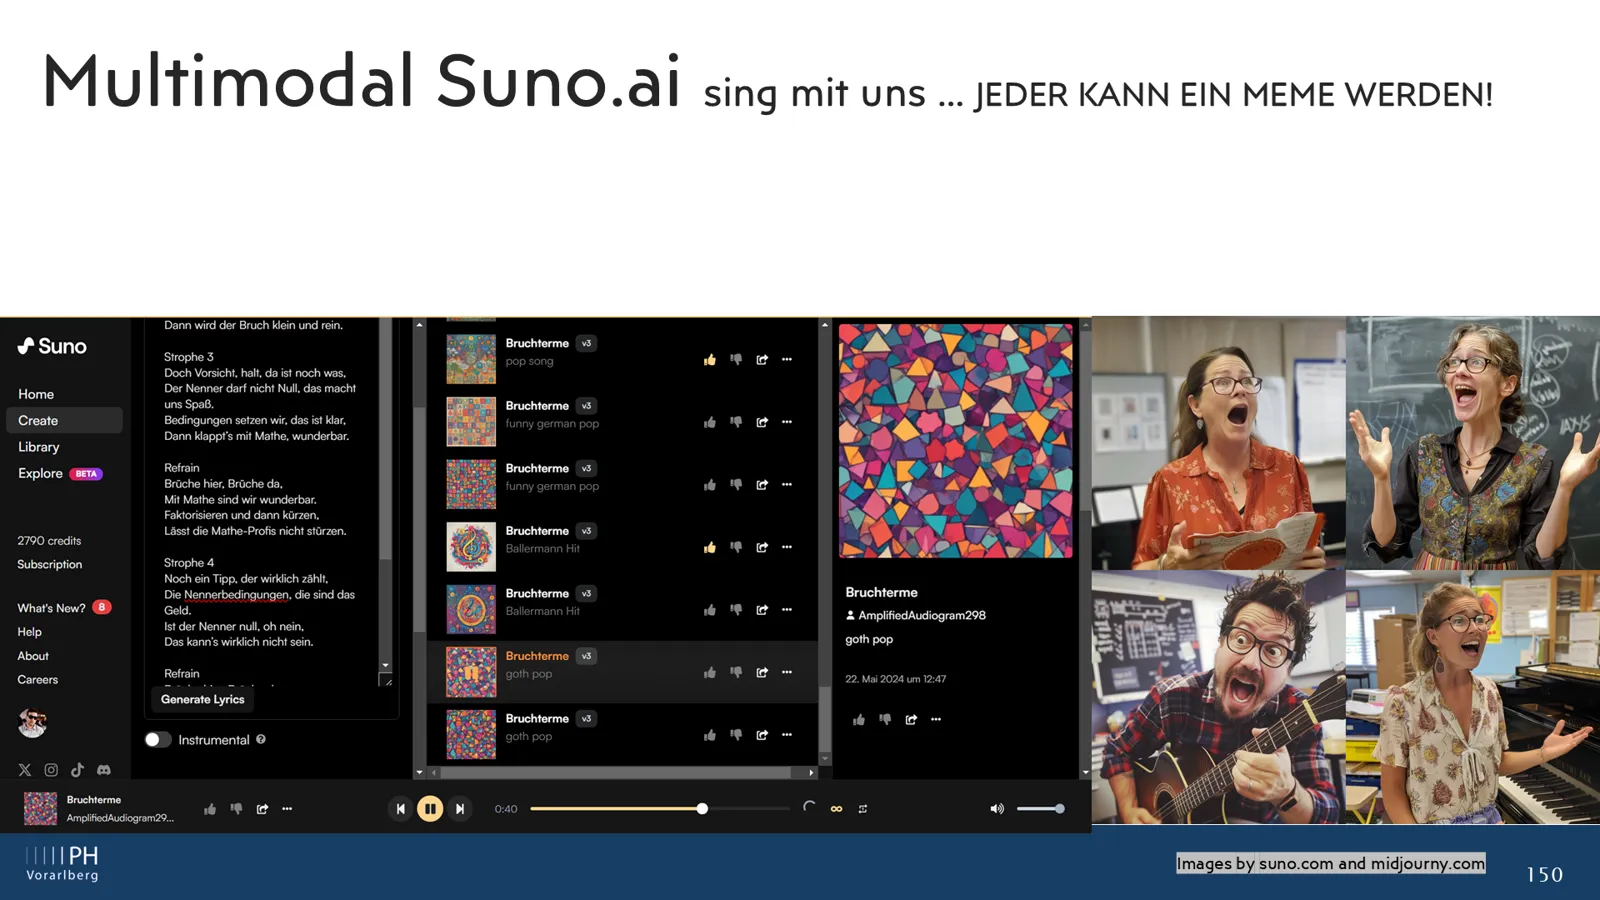The height and width of the screenshot is (900, 1600).
Task: Click the large Bruchterme cover art
Action: pyautogui.click(x=956, y=440)
